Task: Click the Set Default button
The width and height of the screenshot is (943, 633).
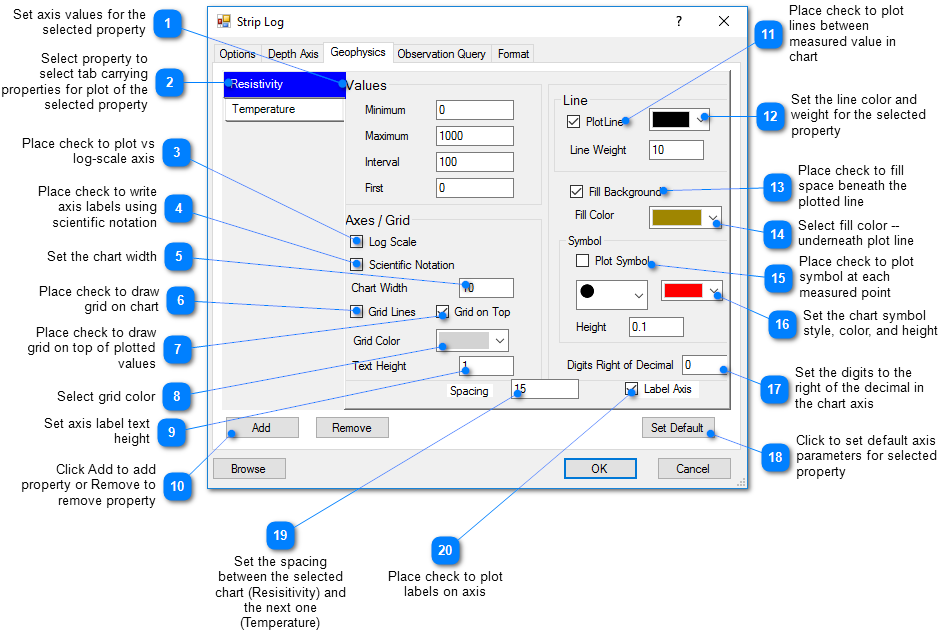Action: coord(678,427)
